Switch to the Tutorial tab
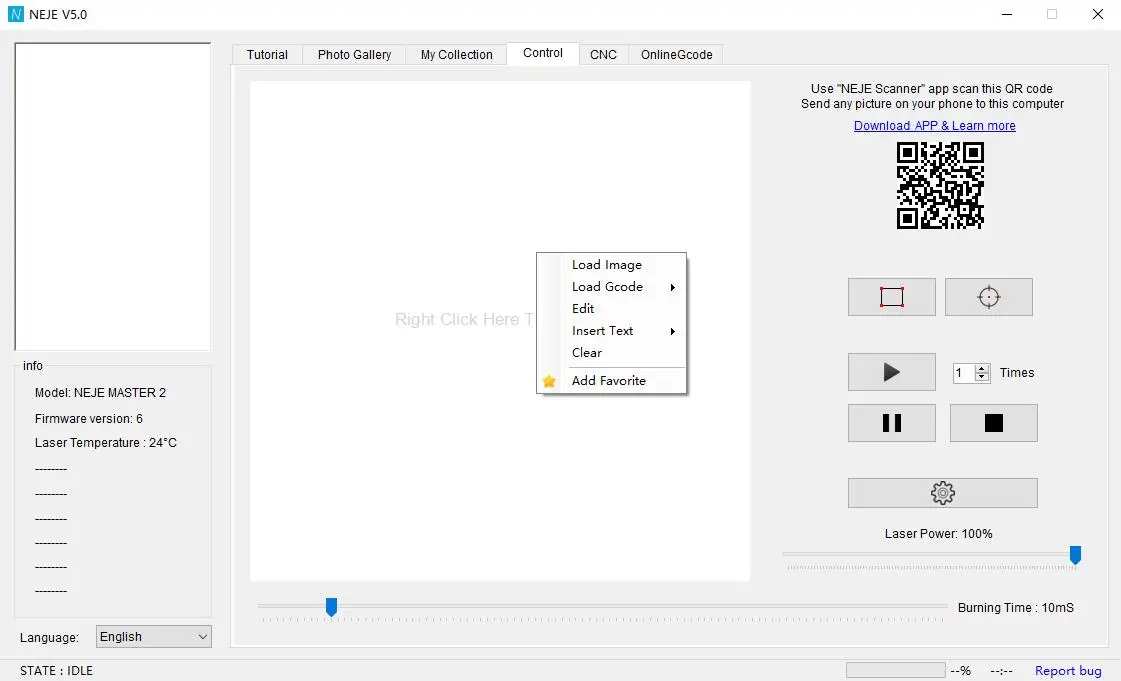Viewport: 1121px width, 681px height. pyautogui.click(x=267, y=55)
